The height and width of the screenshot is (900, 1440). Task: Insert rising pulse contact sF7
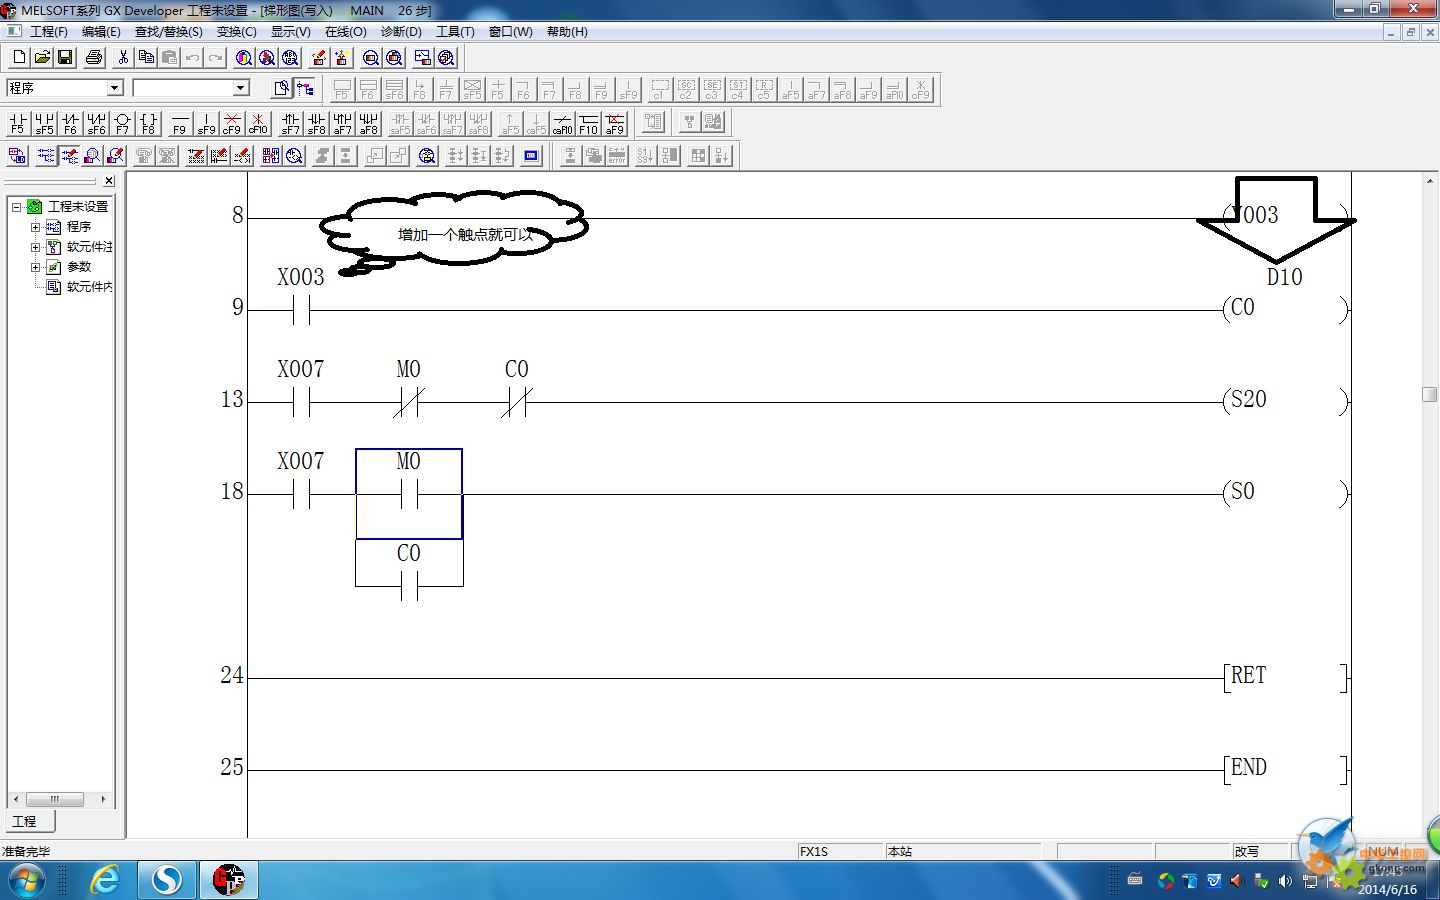pos(290,124)
